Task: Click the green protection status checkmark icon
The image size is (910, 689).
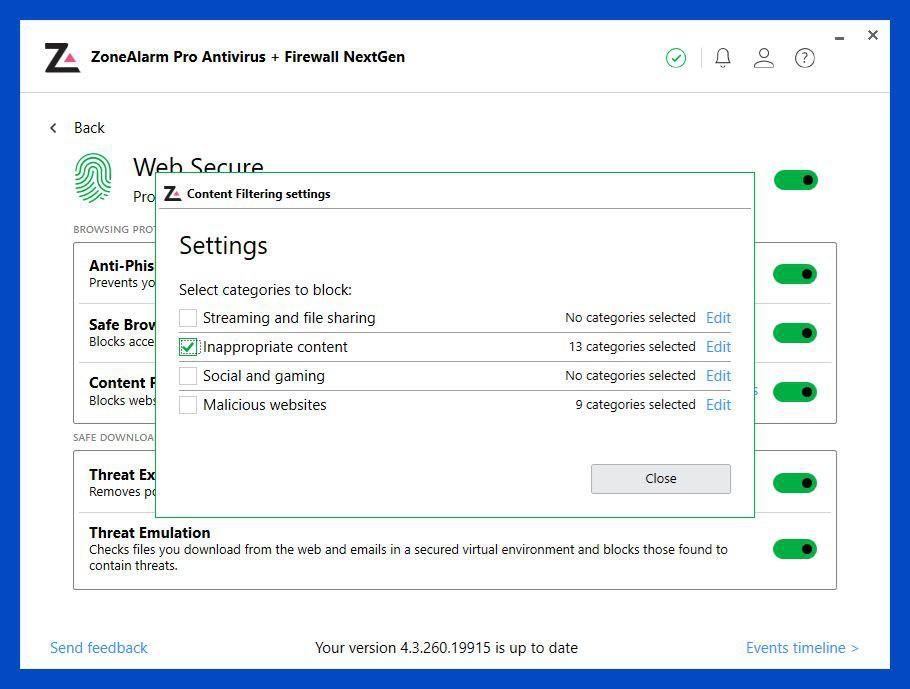Action: pos(676,58)
